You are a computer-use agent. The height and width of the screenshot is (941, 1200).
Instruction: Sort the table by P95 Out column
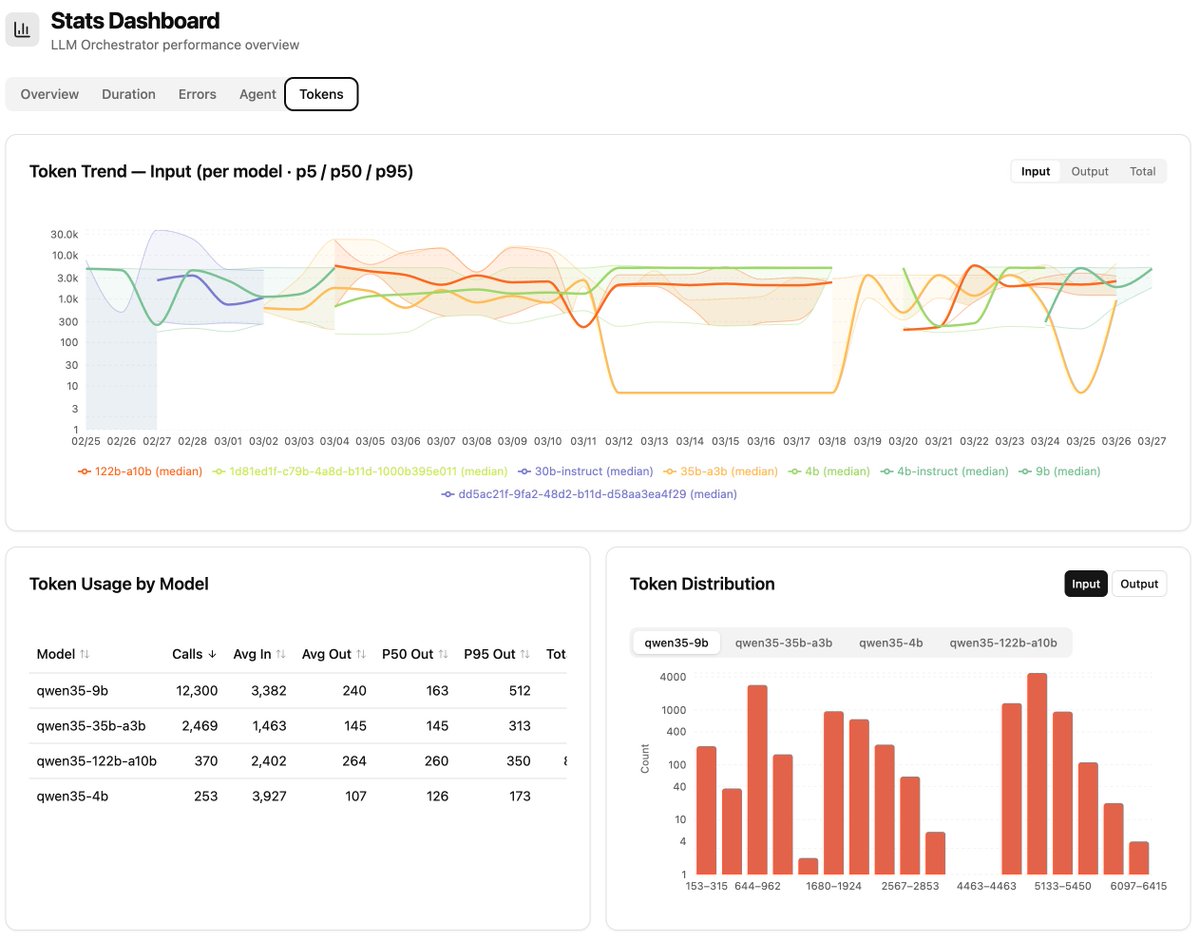pos(497,654)
